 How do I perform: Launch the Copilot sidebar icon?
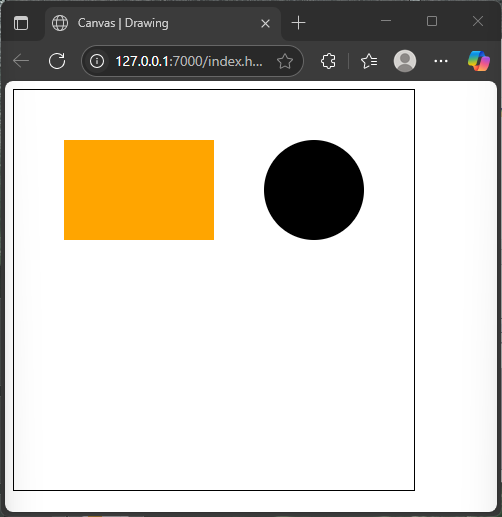[479, 61]
